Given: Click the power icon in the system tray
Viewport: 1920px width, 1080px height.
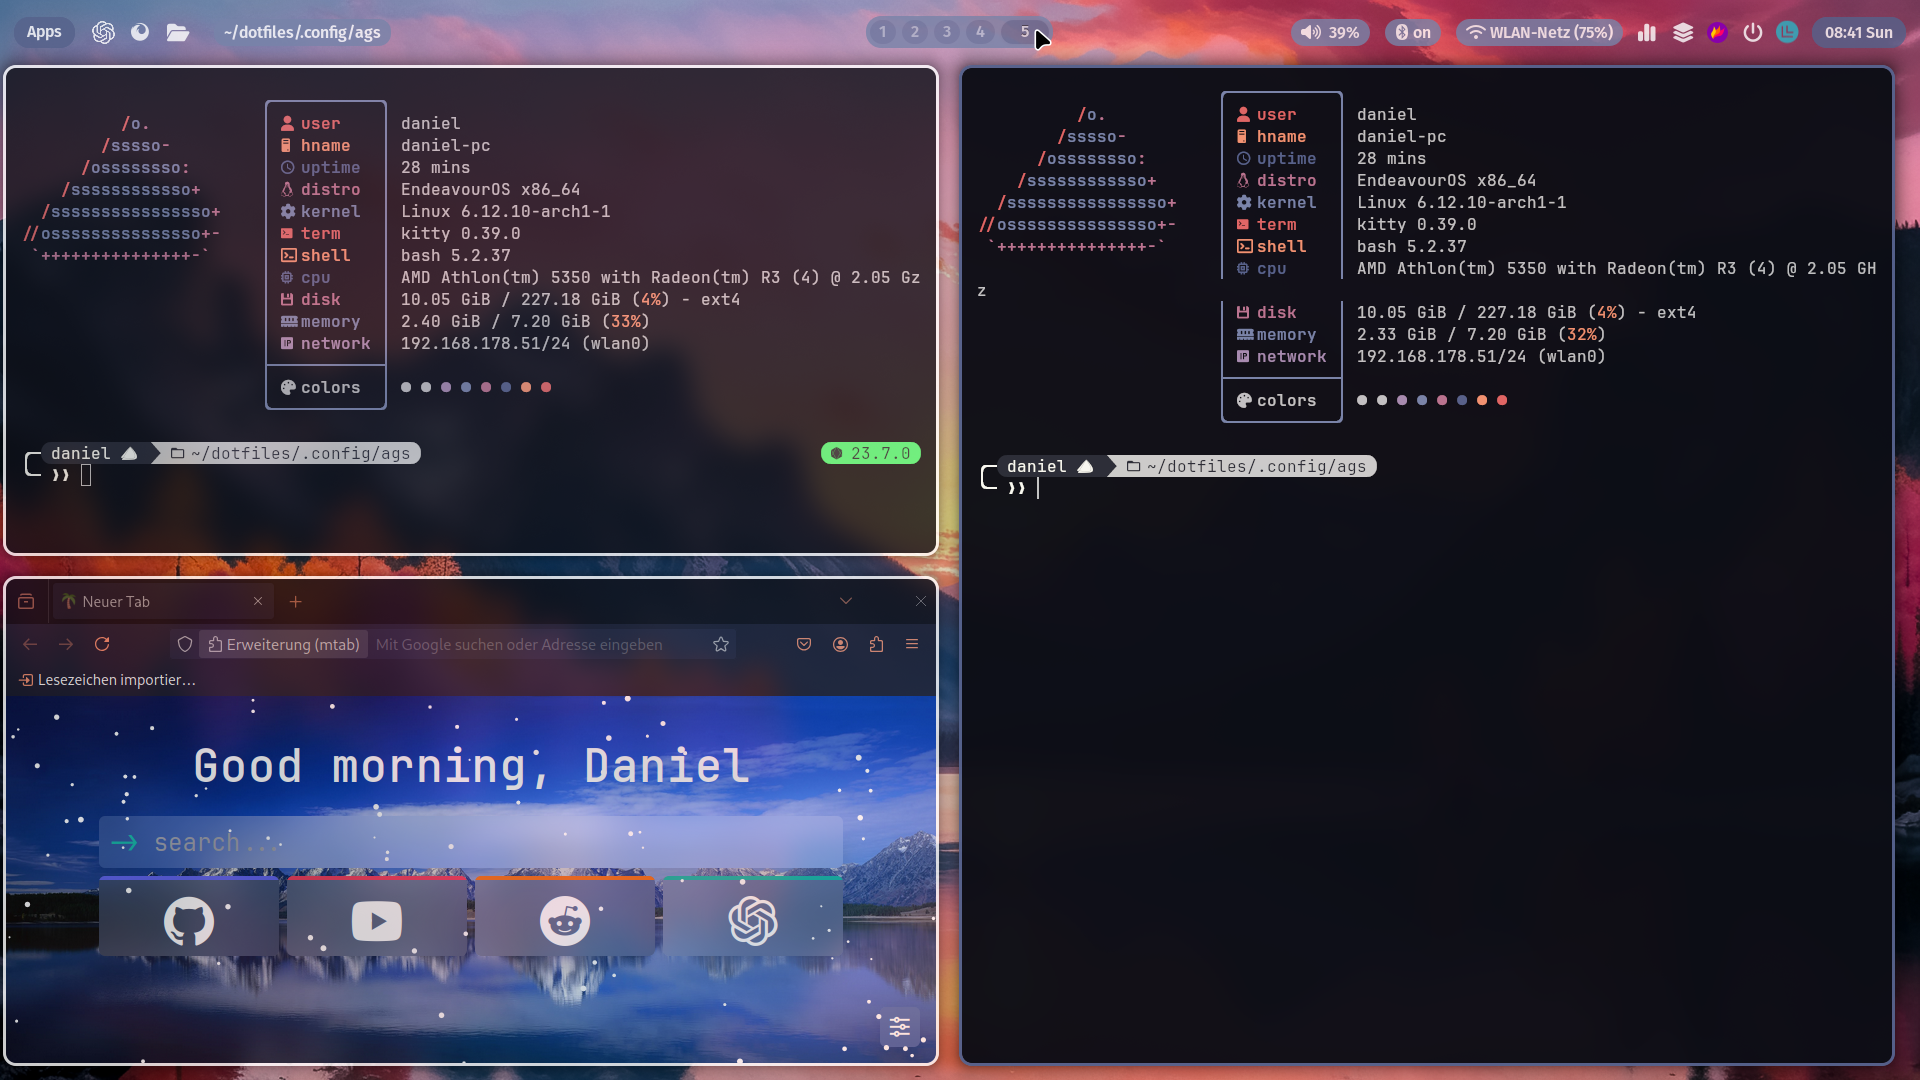Looking at the screenshot, I should [x=1752, y=32].
